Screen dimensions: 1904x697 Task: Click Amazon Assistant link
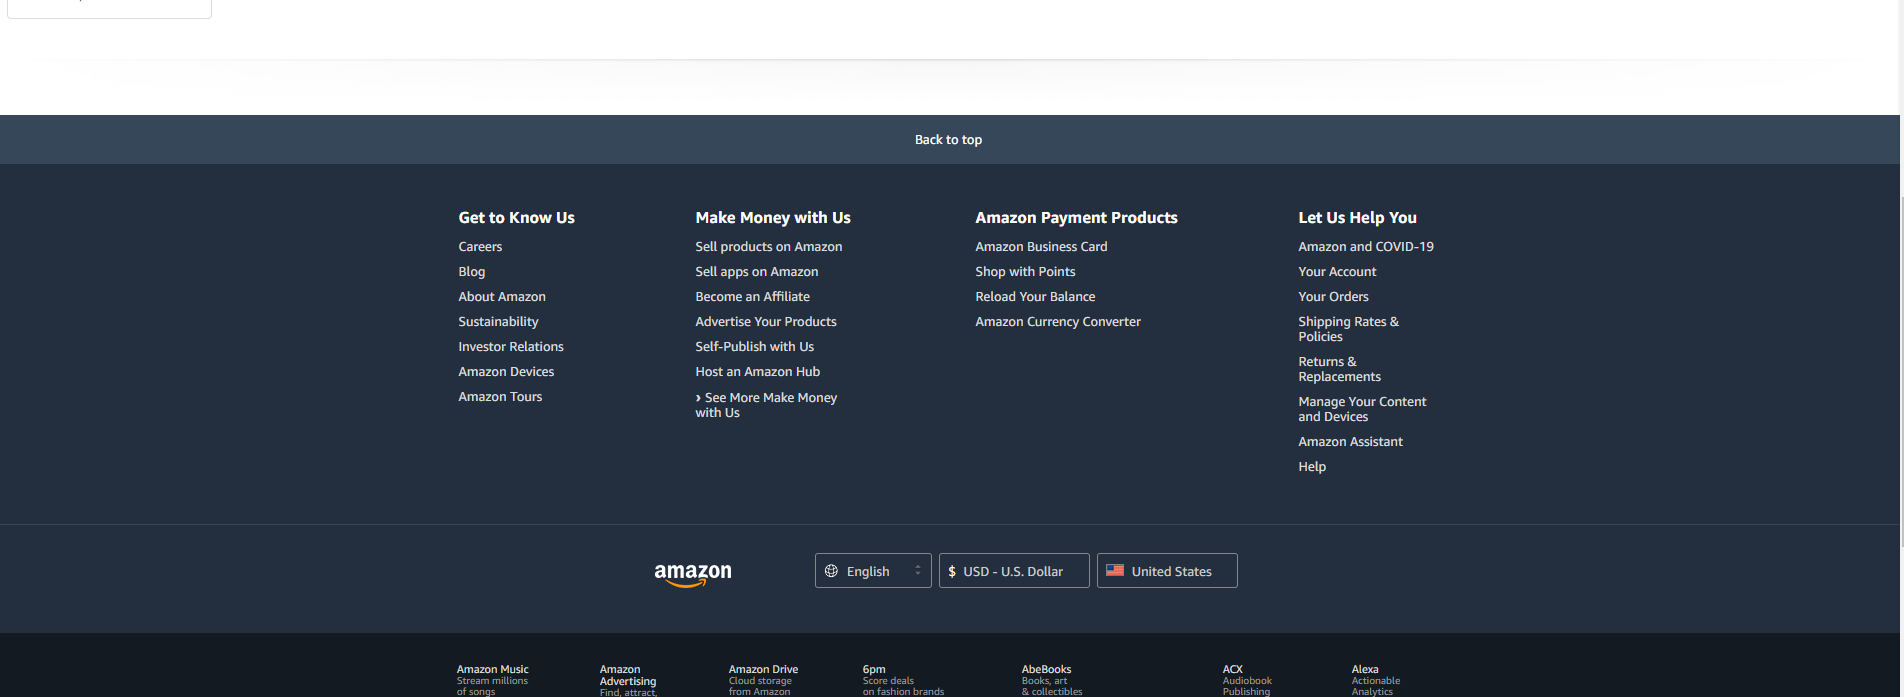1350,442
